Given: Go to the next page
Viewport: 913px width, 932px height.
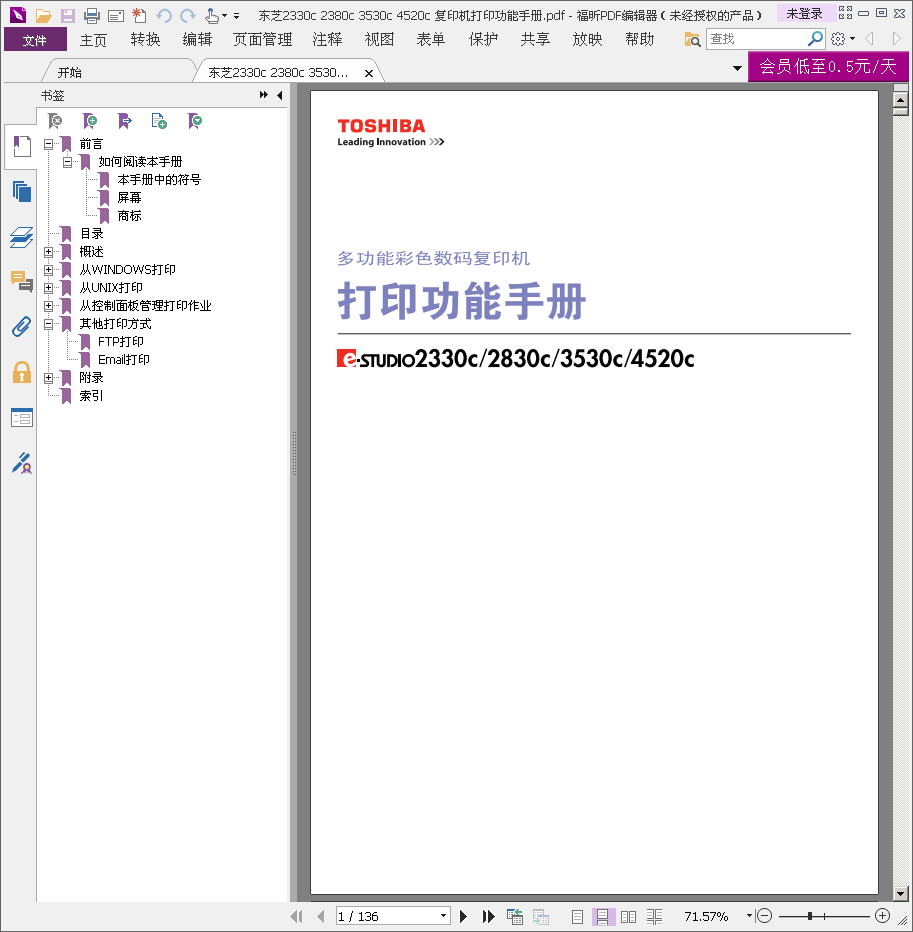Looking at the screenshot, I should pos(464,917).
